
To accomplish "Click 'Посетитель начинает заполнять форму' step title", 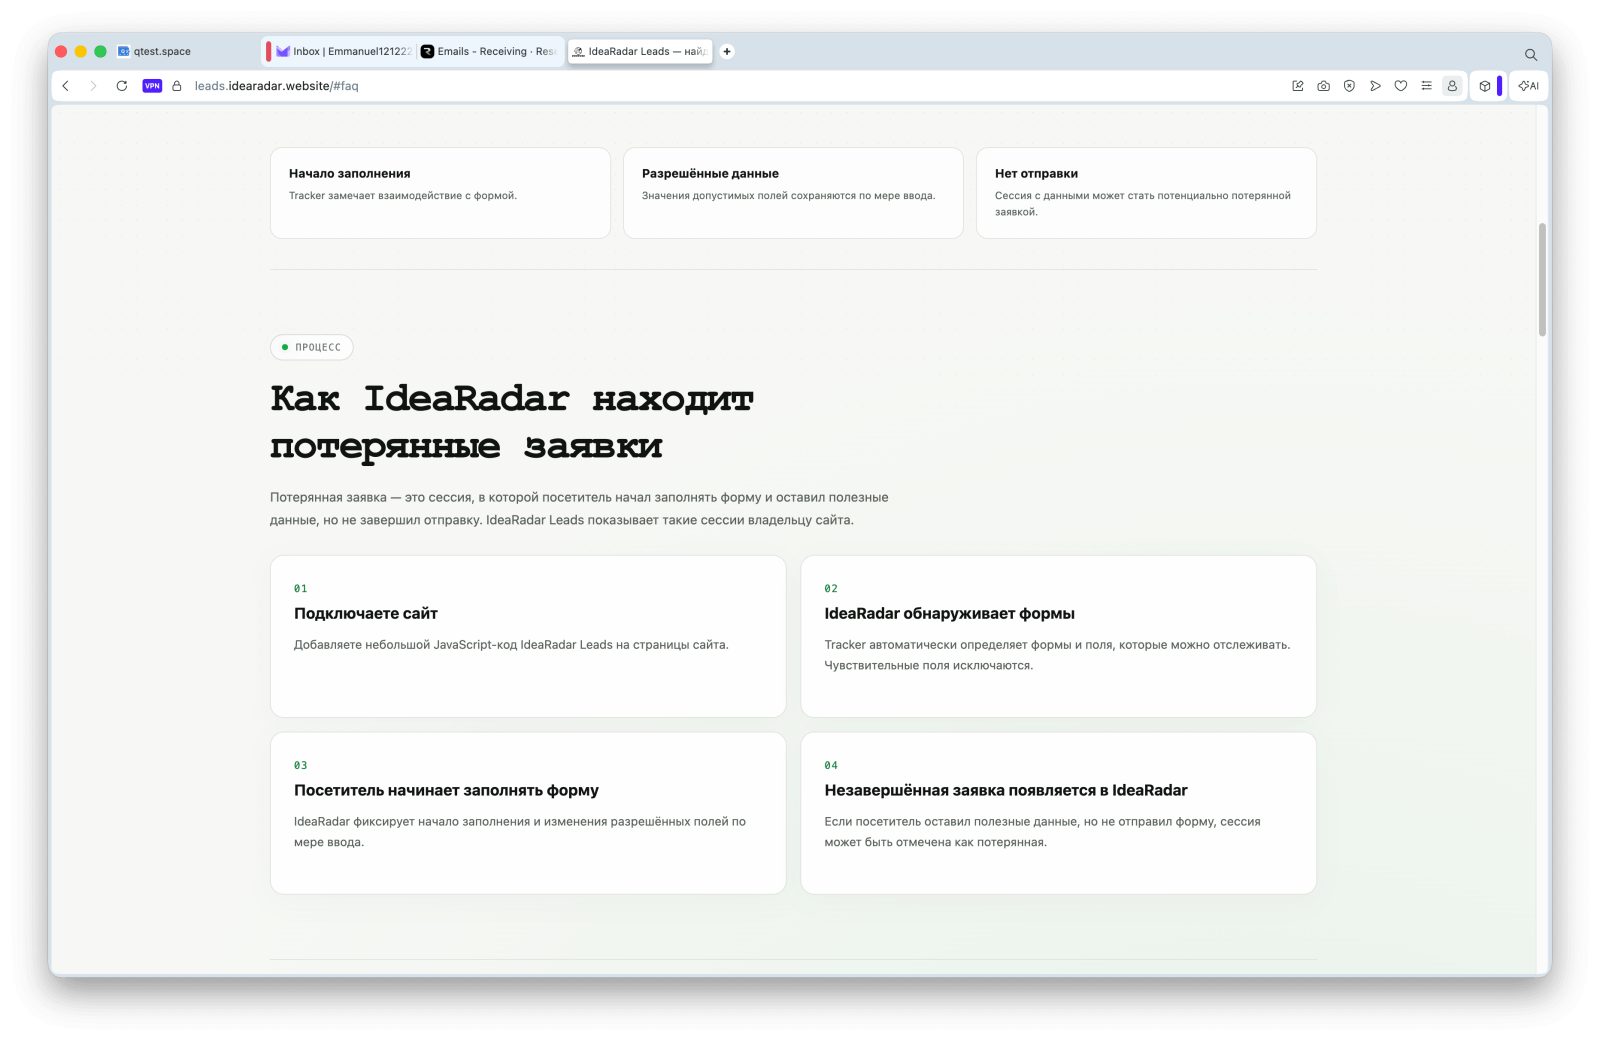I will [446, 791].
